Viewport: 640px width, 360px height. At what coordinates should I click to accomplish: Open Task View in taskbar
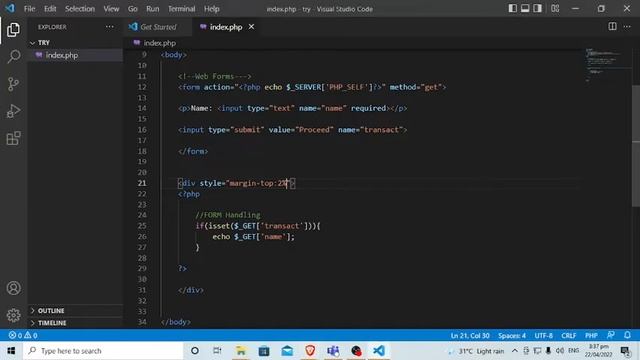point(218,351)
